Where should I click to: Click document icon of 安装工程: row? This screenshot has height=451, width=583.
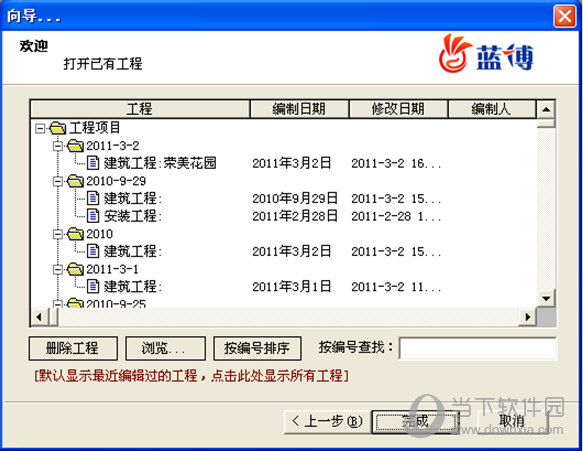[93, 216]
